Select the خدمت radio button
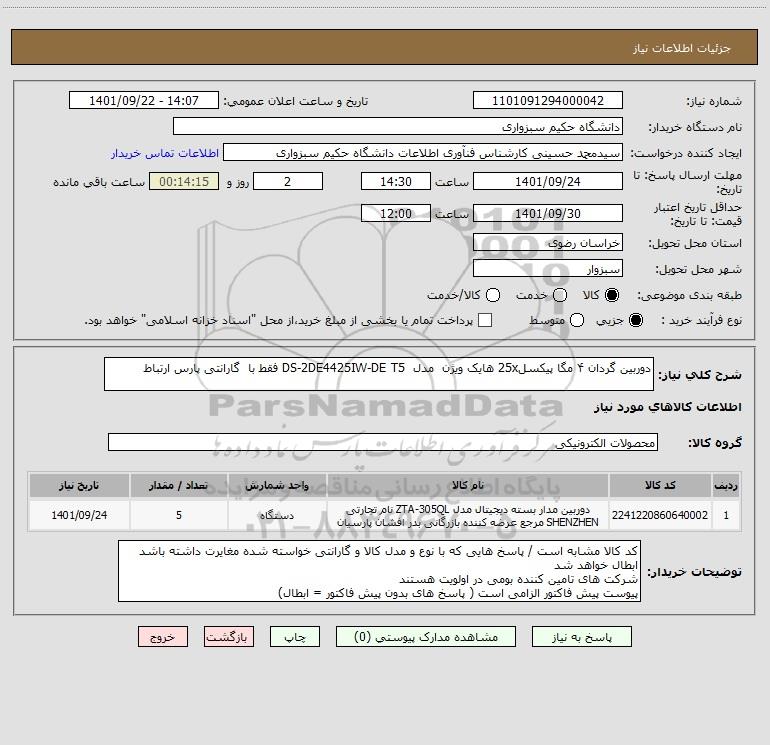Screen dimensions: 770x745 point(560,295)
